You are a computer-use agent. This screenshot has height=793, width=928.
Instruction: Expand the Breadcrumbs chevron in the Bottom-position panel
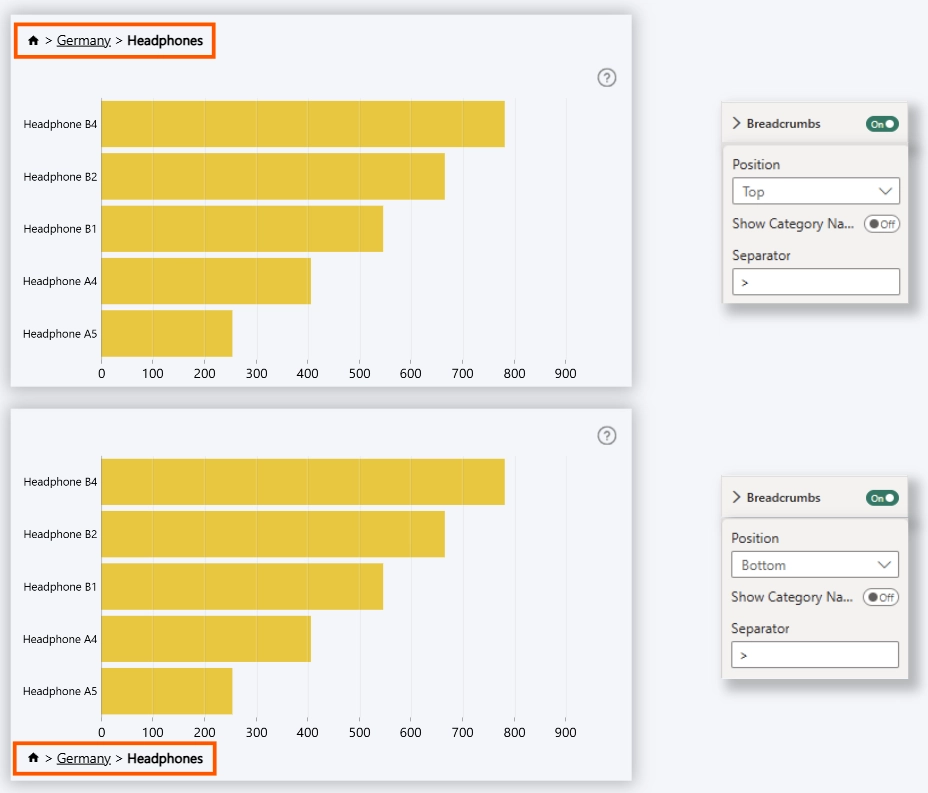click(x=736, y=498)
